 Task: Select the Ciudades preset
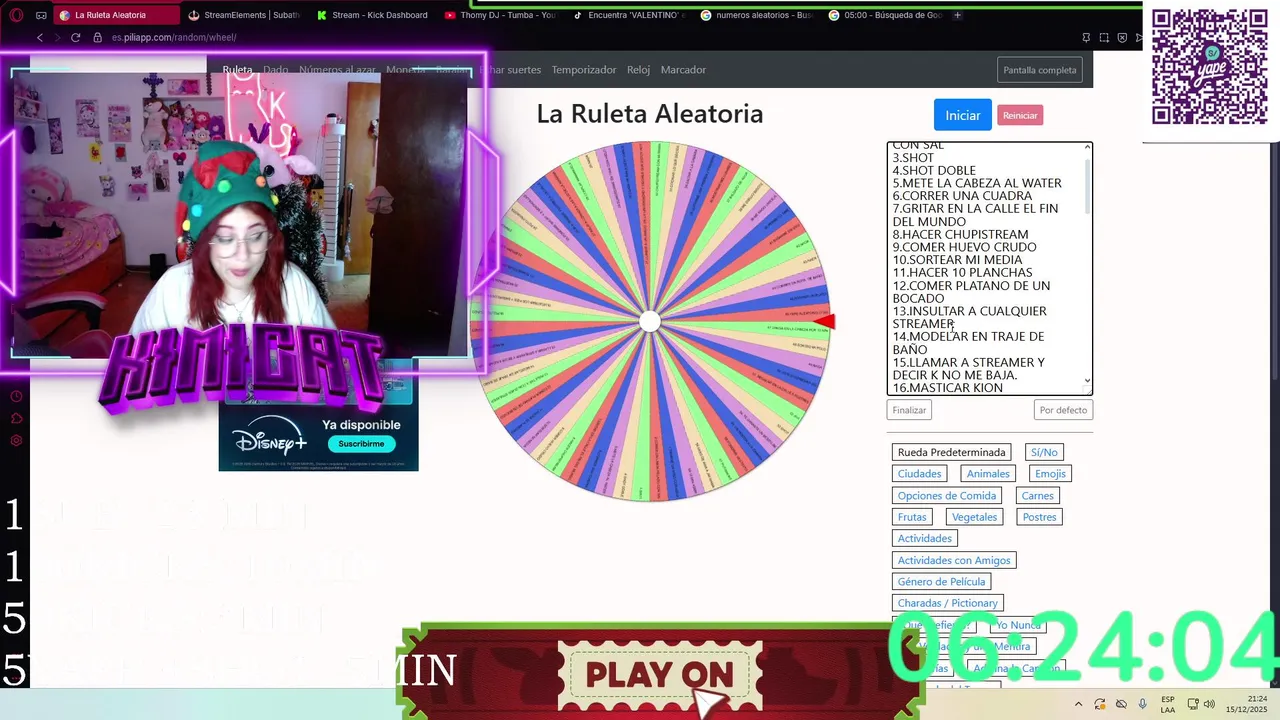[919, 474]
